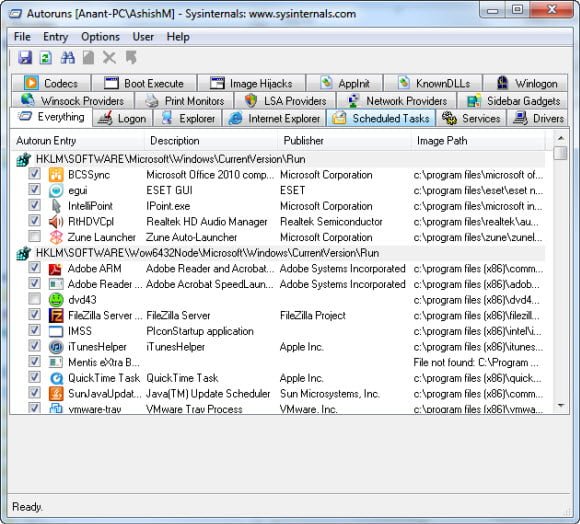This screenshot has width=580, height=524.
Task: Select the RtHDVCpl speaker icon
Action: [56, 222]
